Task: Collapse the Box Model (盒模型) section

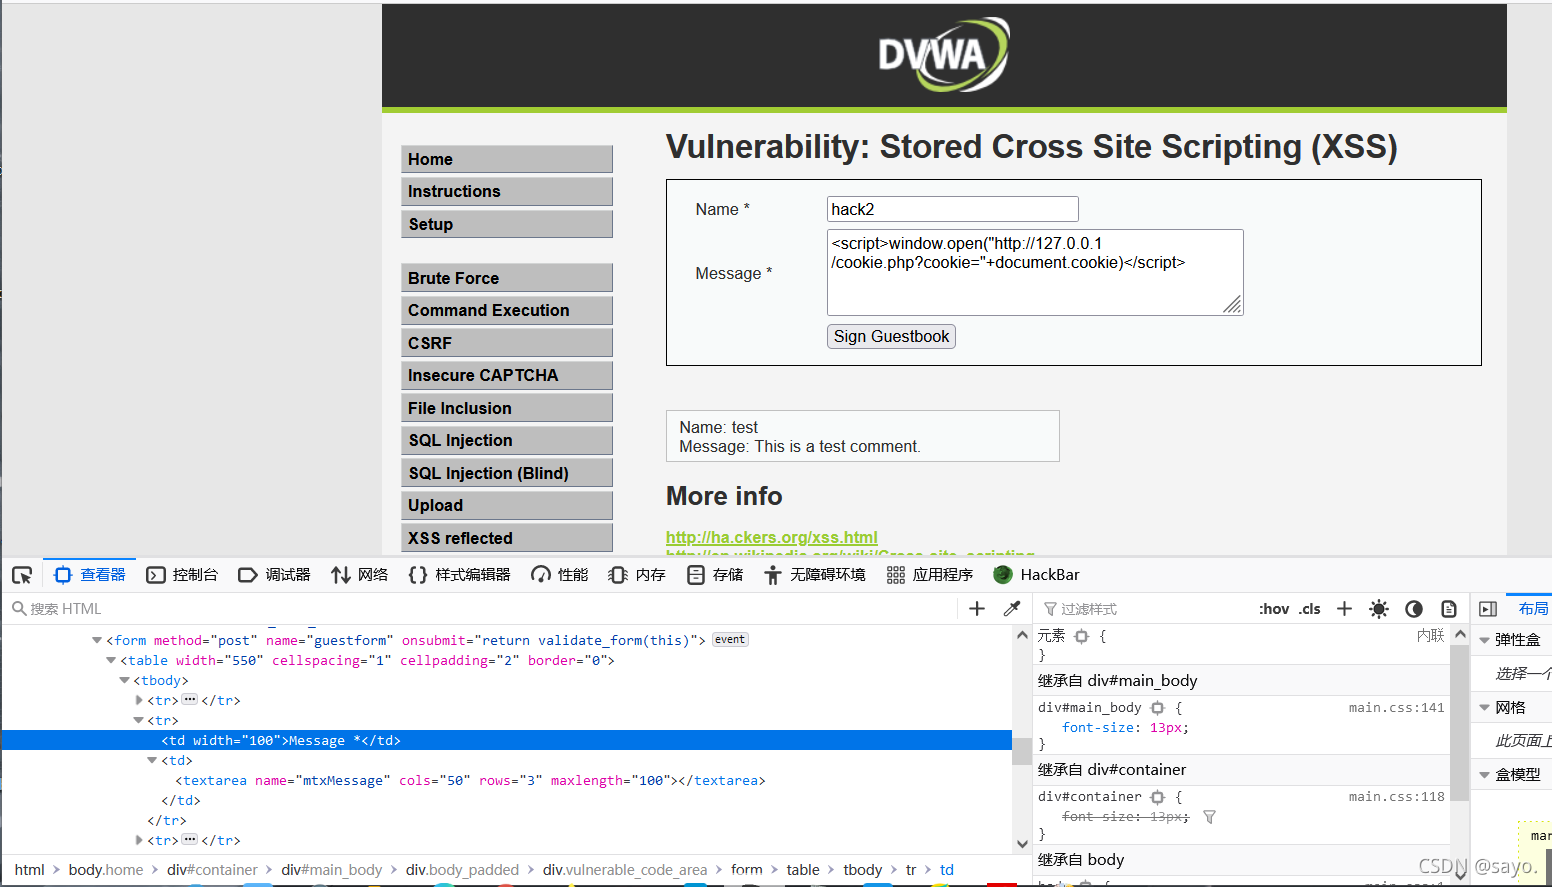Action: (1485, 775)
